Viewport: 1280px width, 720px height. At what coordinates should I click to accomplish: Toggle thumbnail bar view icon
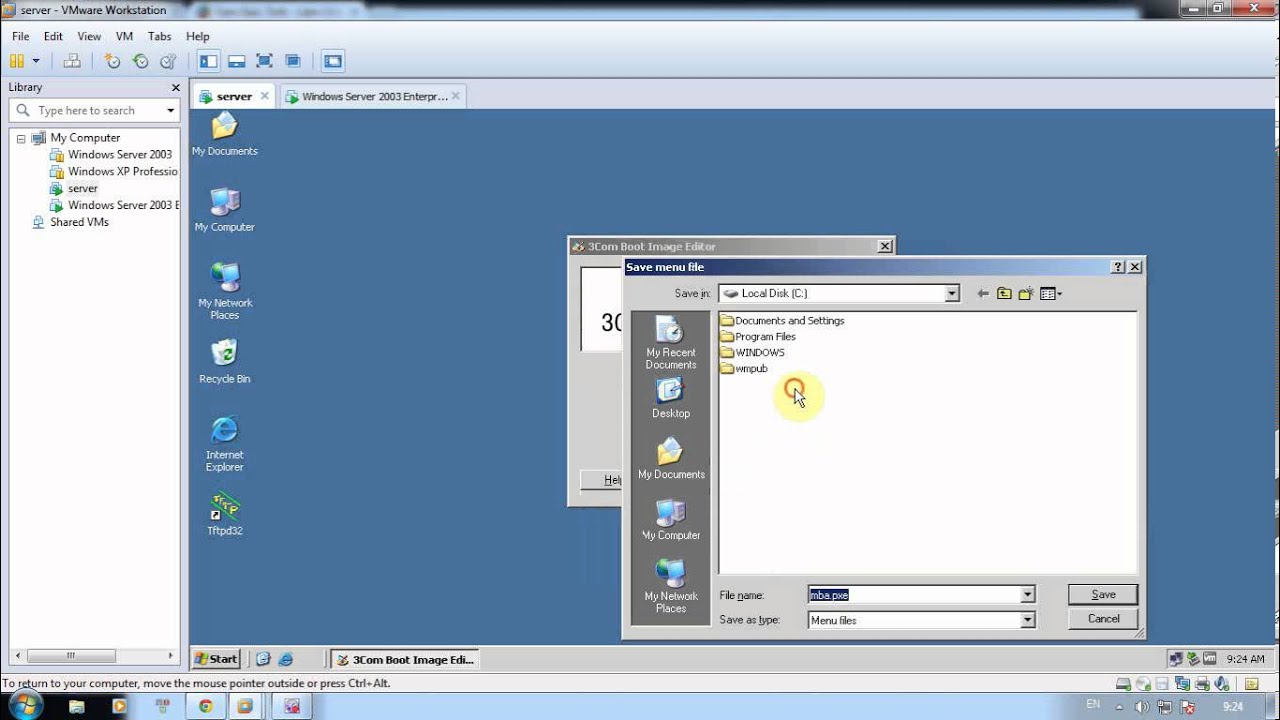click(236, 61)
